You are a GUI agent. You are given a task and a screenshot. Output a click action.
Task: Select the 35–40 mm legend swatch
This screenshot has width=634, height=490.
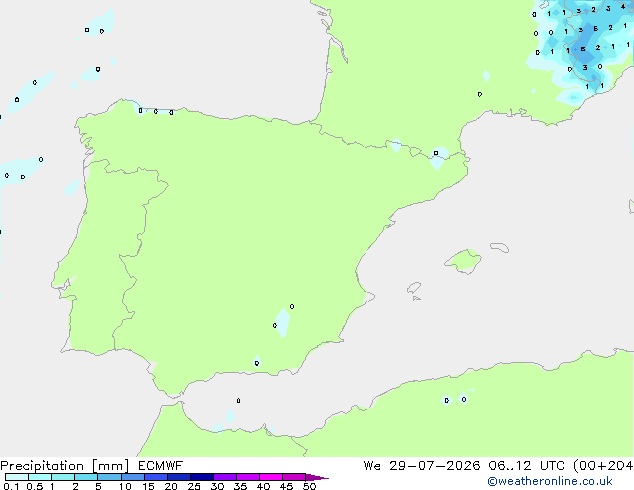[248, 477]
